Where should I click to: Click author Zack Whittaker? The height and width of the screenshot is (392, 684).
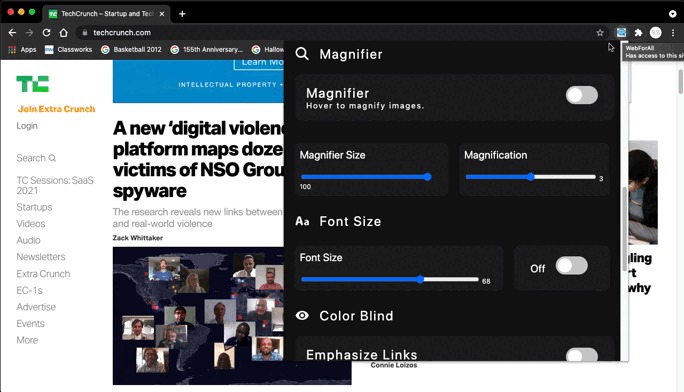(x=138, y=238)
